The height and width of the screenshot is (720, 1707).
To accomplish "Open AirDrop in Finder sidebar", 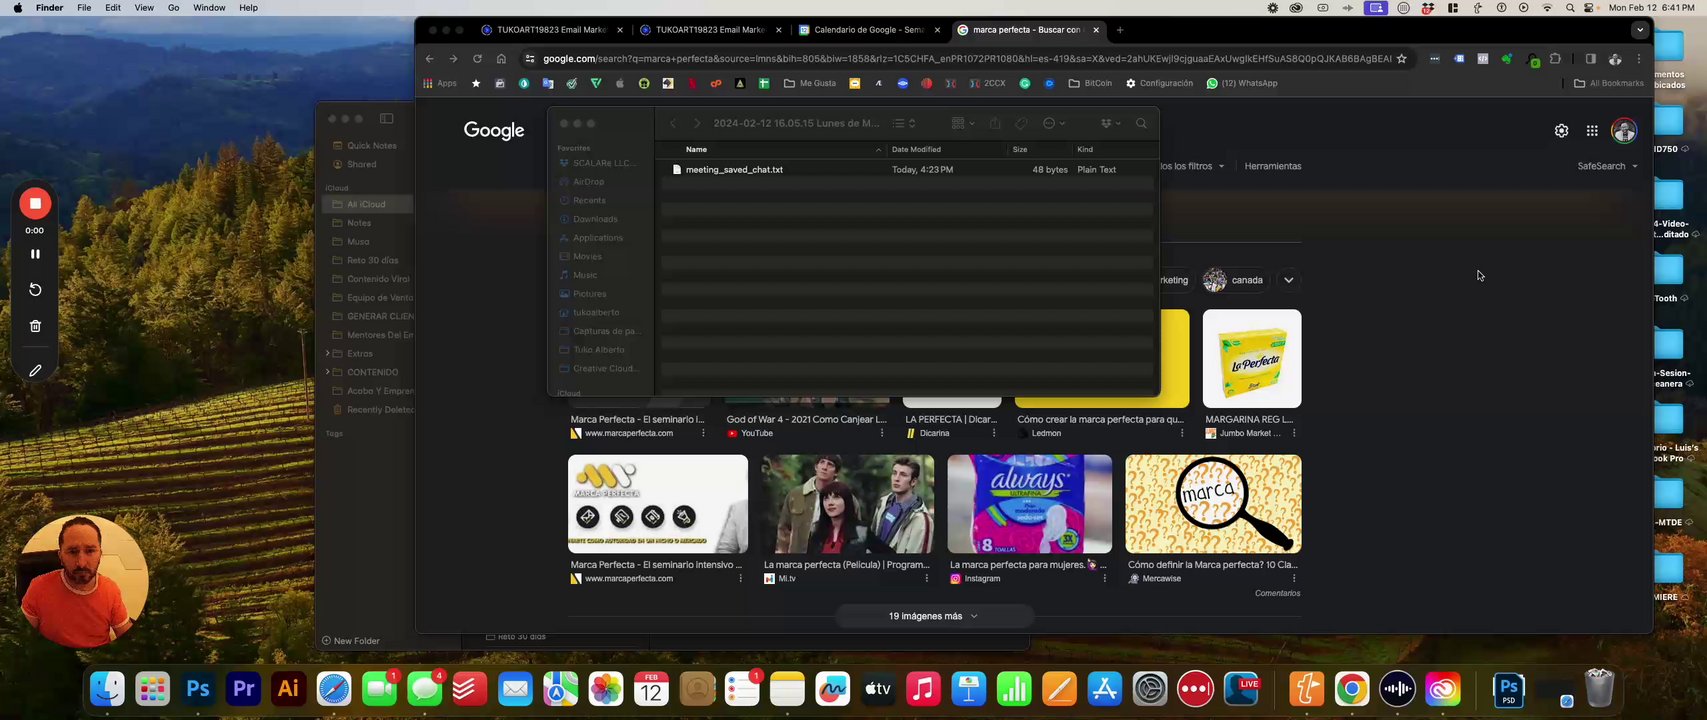I will point(588,182).
